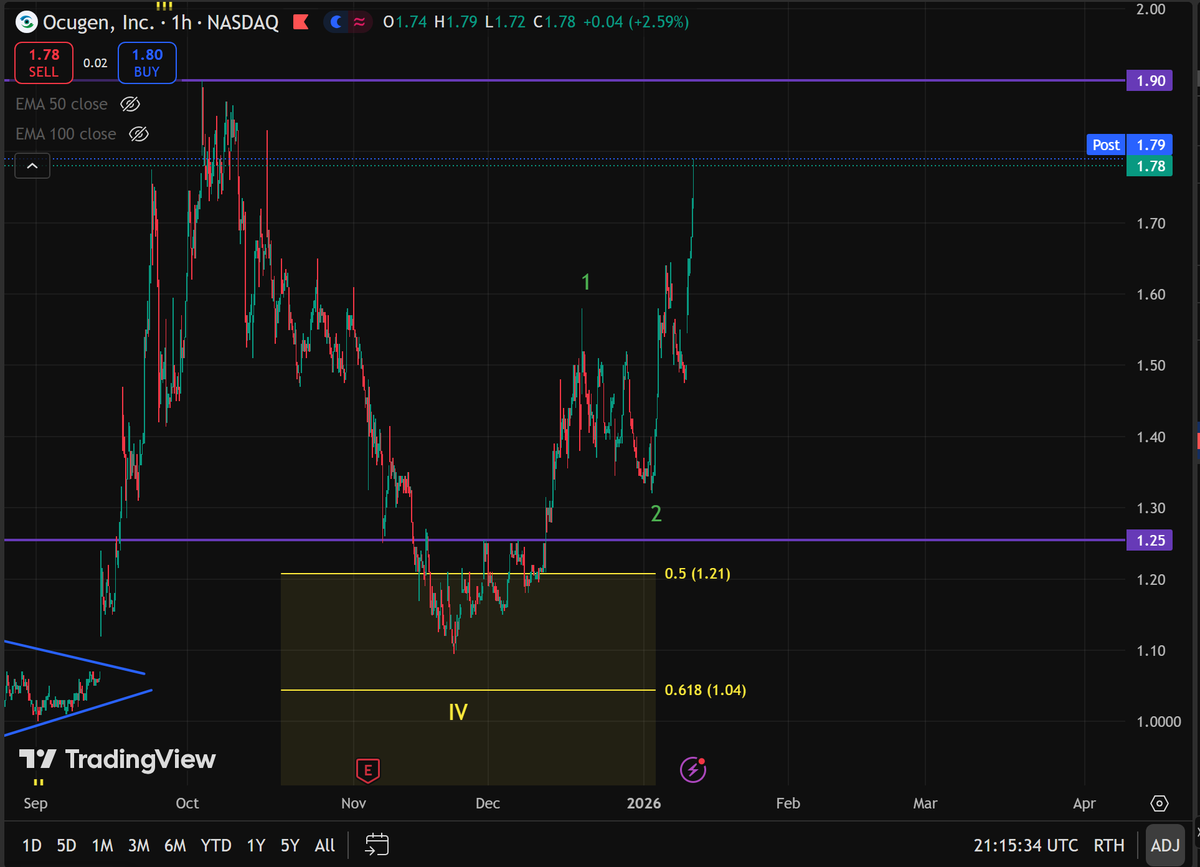Hide the EMA 50 close indicator
The width and height of the screenshot is (1200, 867).
tap(129, 103)
